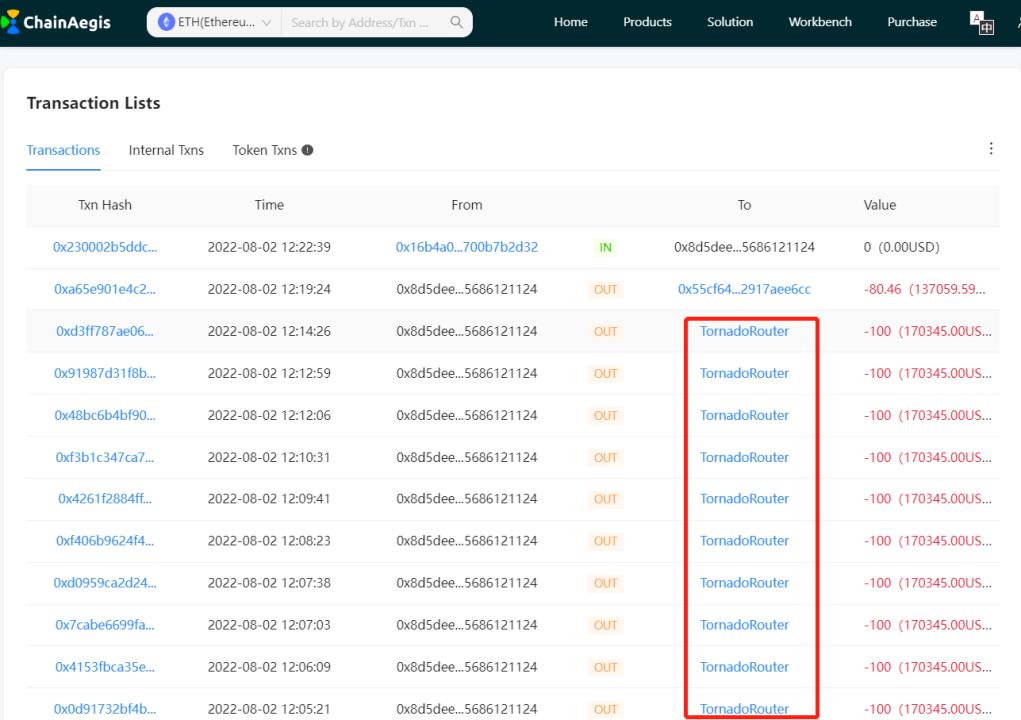The image size is (1021, 720).
Task: Click the Token Txns info icon
Action: coord(307,150)
